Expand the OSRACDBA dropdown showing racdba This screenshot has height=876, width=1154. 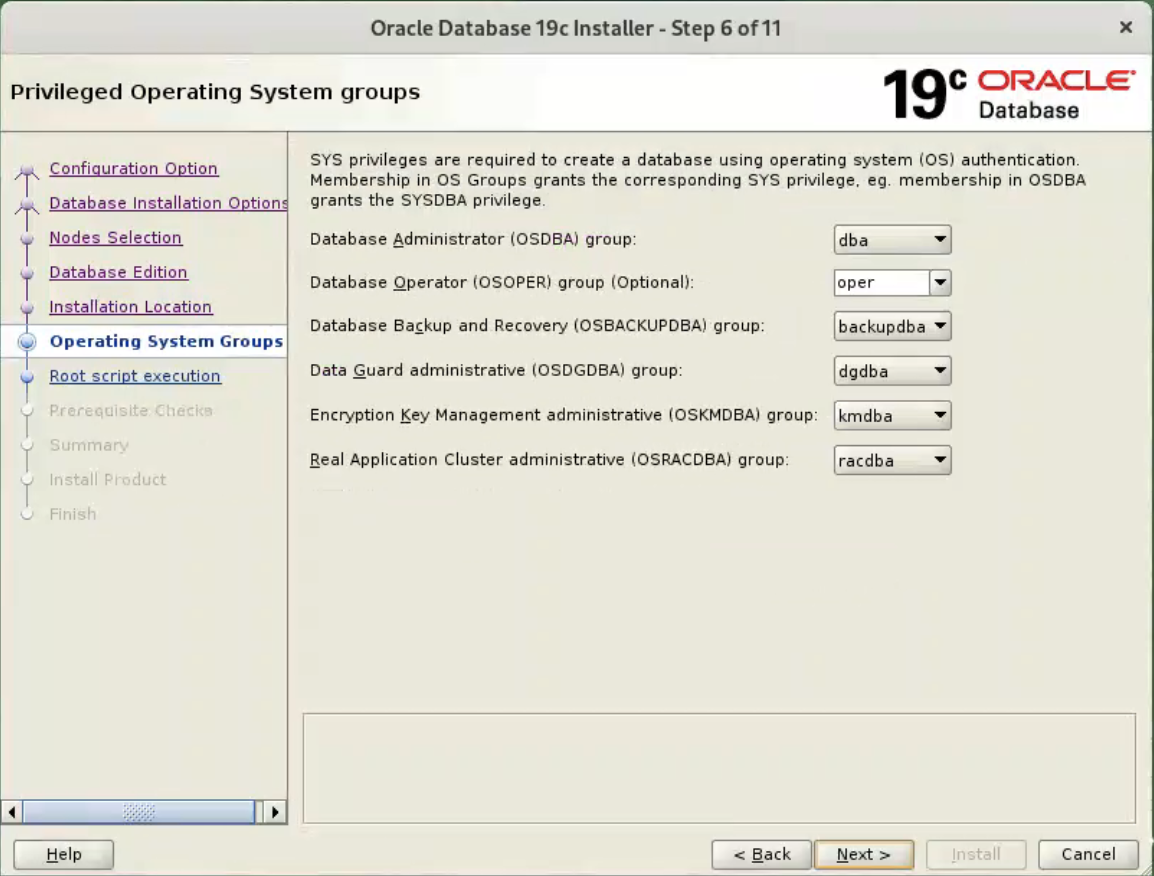(892, 460)
